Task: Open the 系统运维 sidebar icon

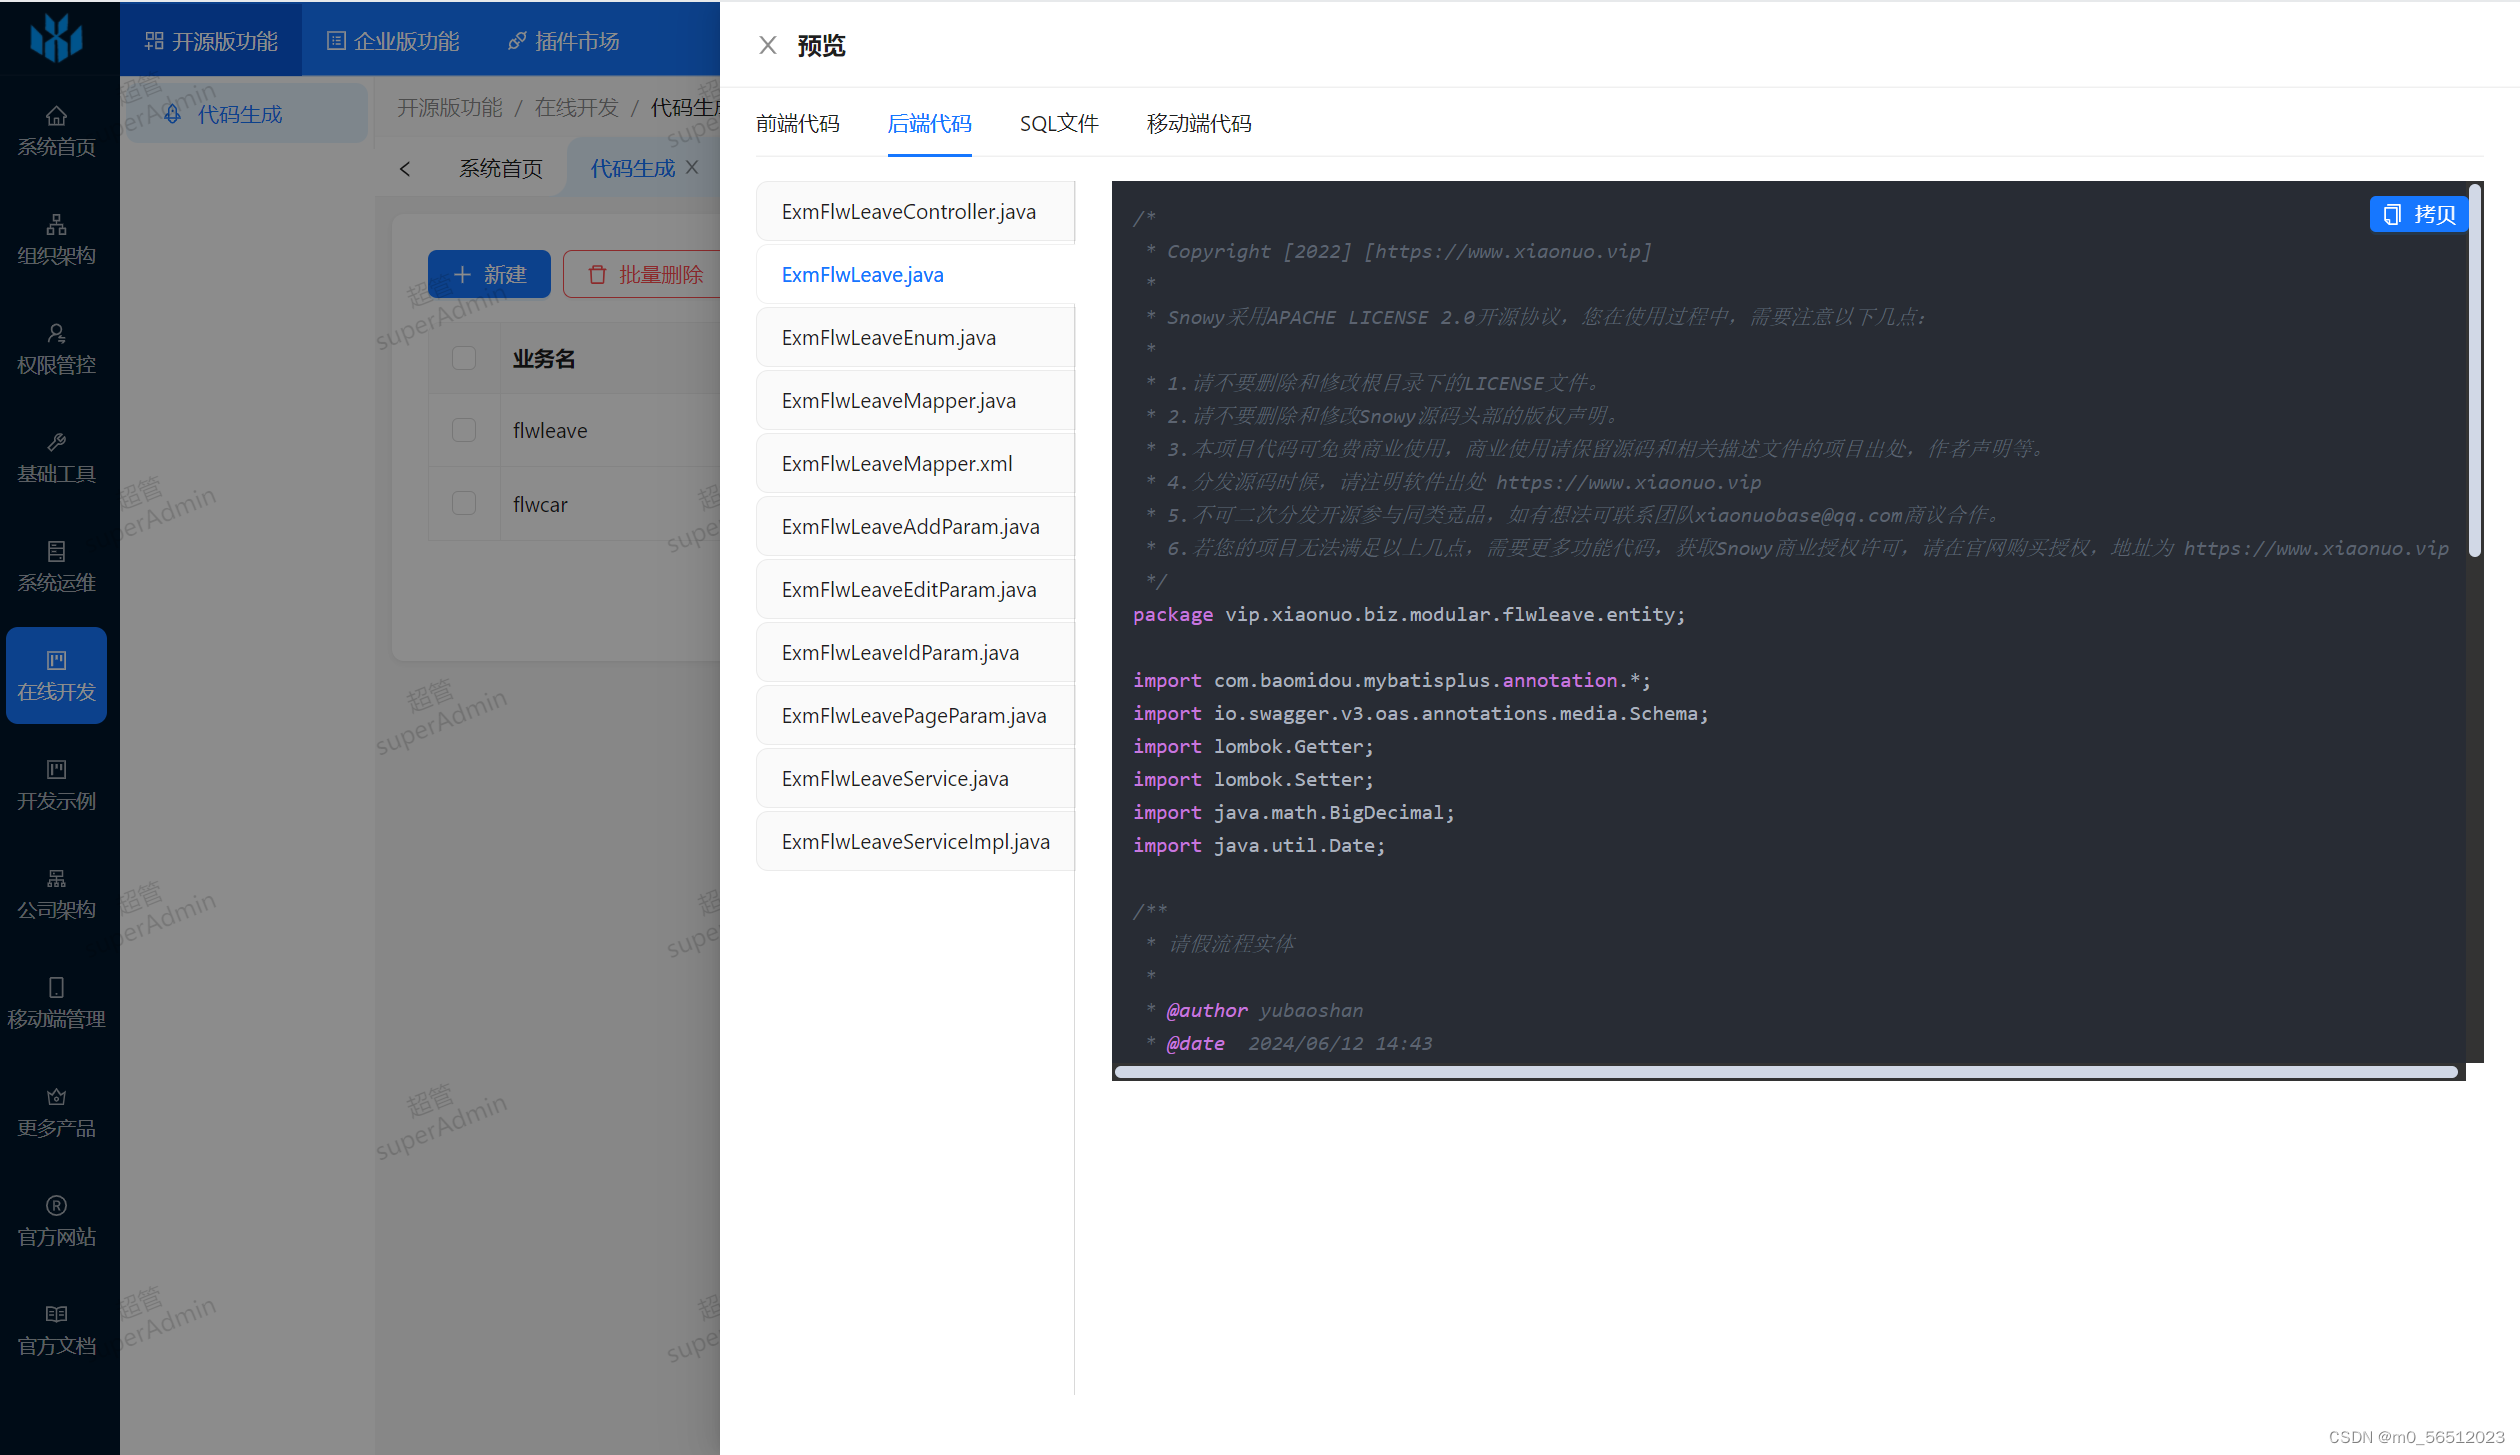Action: (56, 551)
